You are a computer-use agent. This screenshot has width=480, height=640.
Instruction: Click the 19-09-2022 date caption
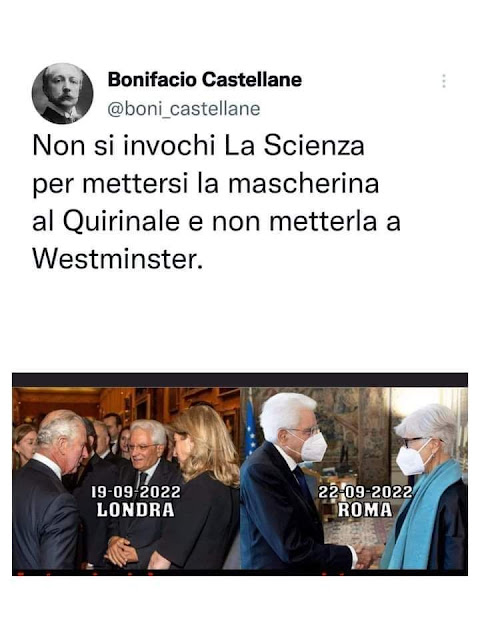135,492
